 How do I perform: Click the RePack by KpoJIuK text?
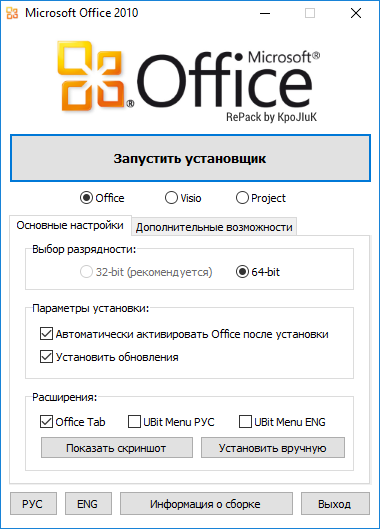[271, 117]
